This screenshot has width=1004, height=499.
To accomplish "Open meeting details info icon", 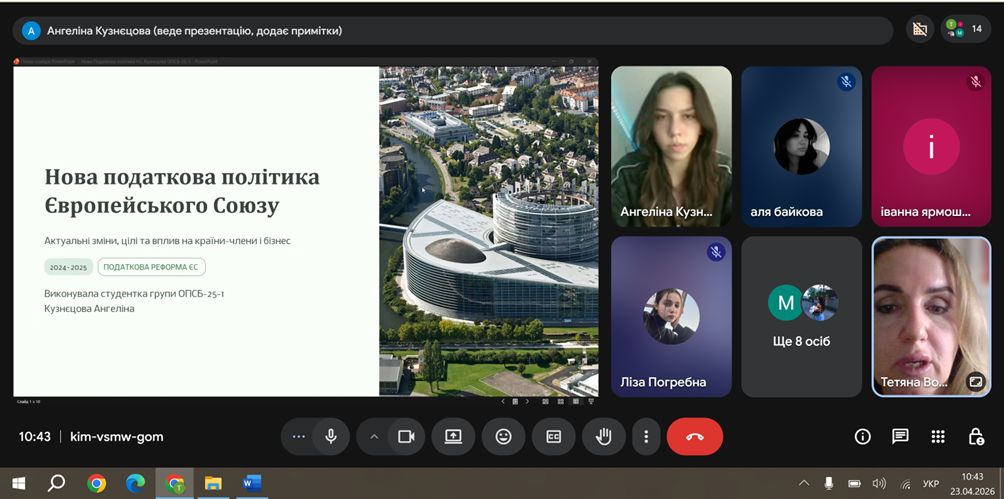I will [x=862, y=437].
